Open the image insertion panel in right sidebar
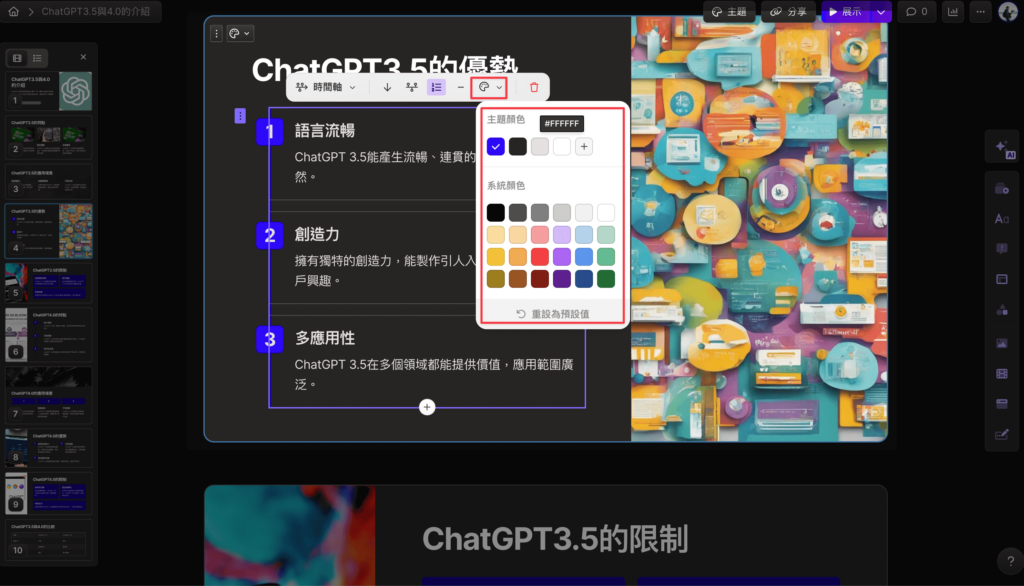 coord(1002,341)
